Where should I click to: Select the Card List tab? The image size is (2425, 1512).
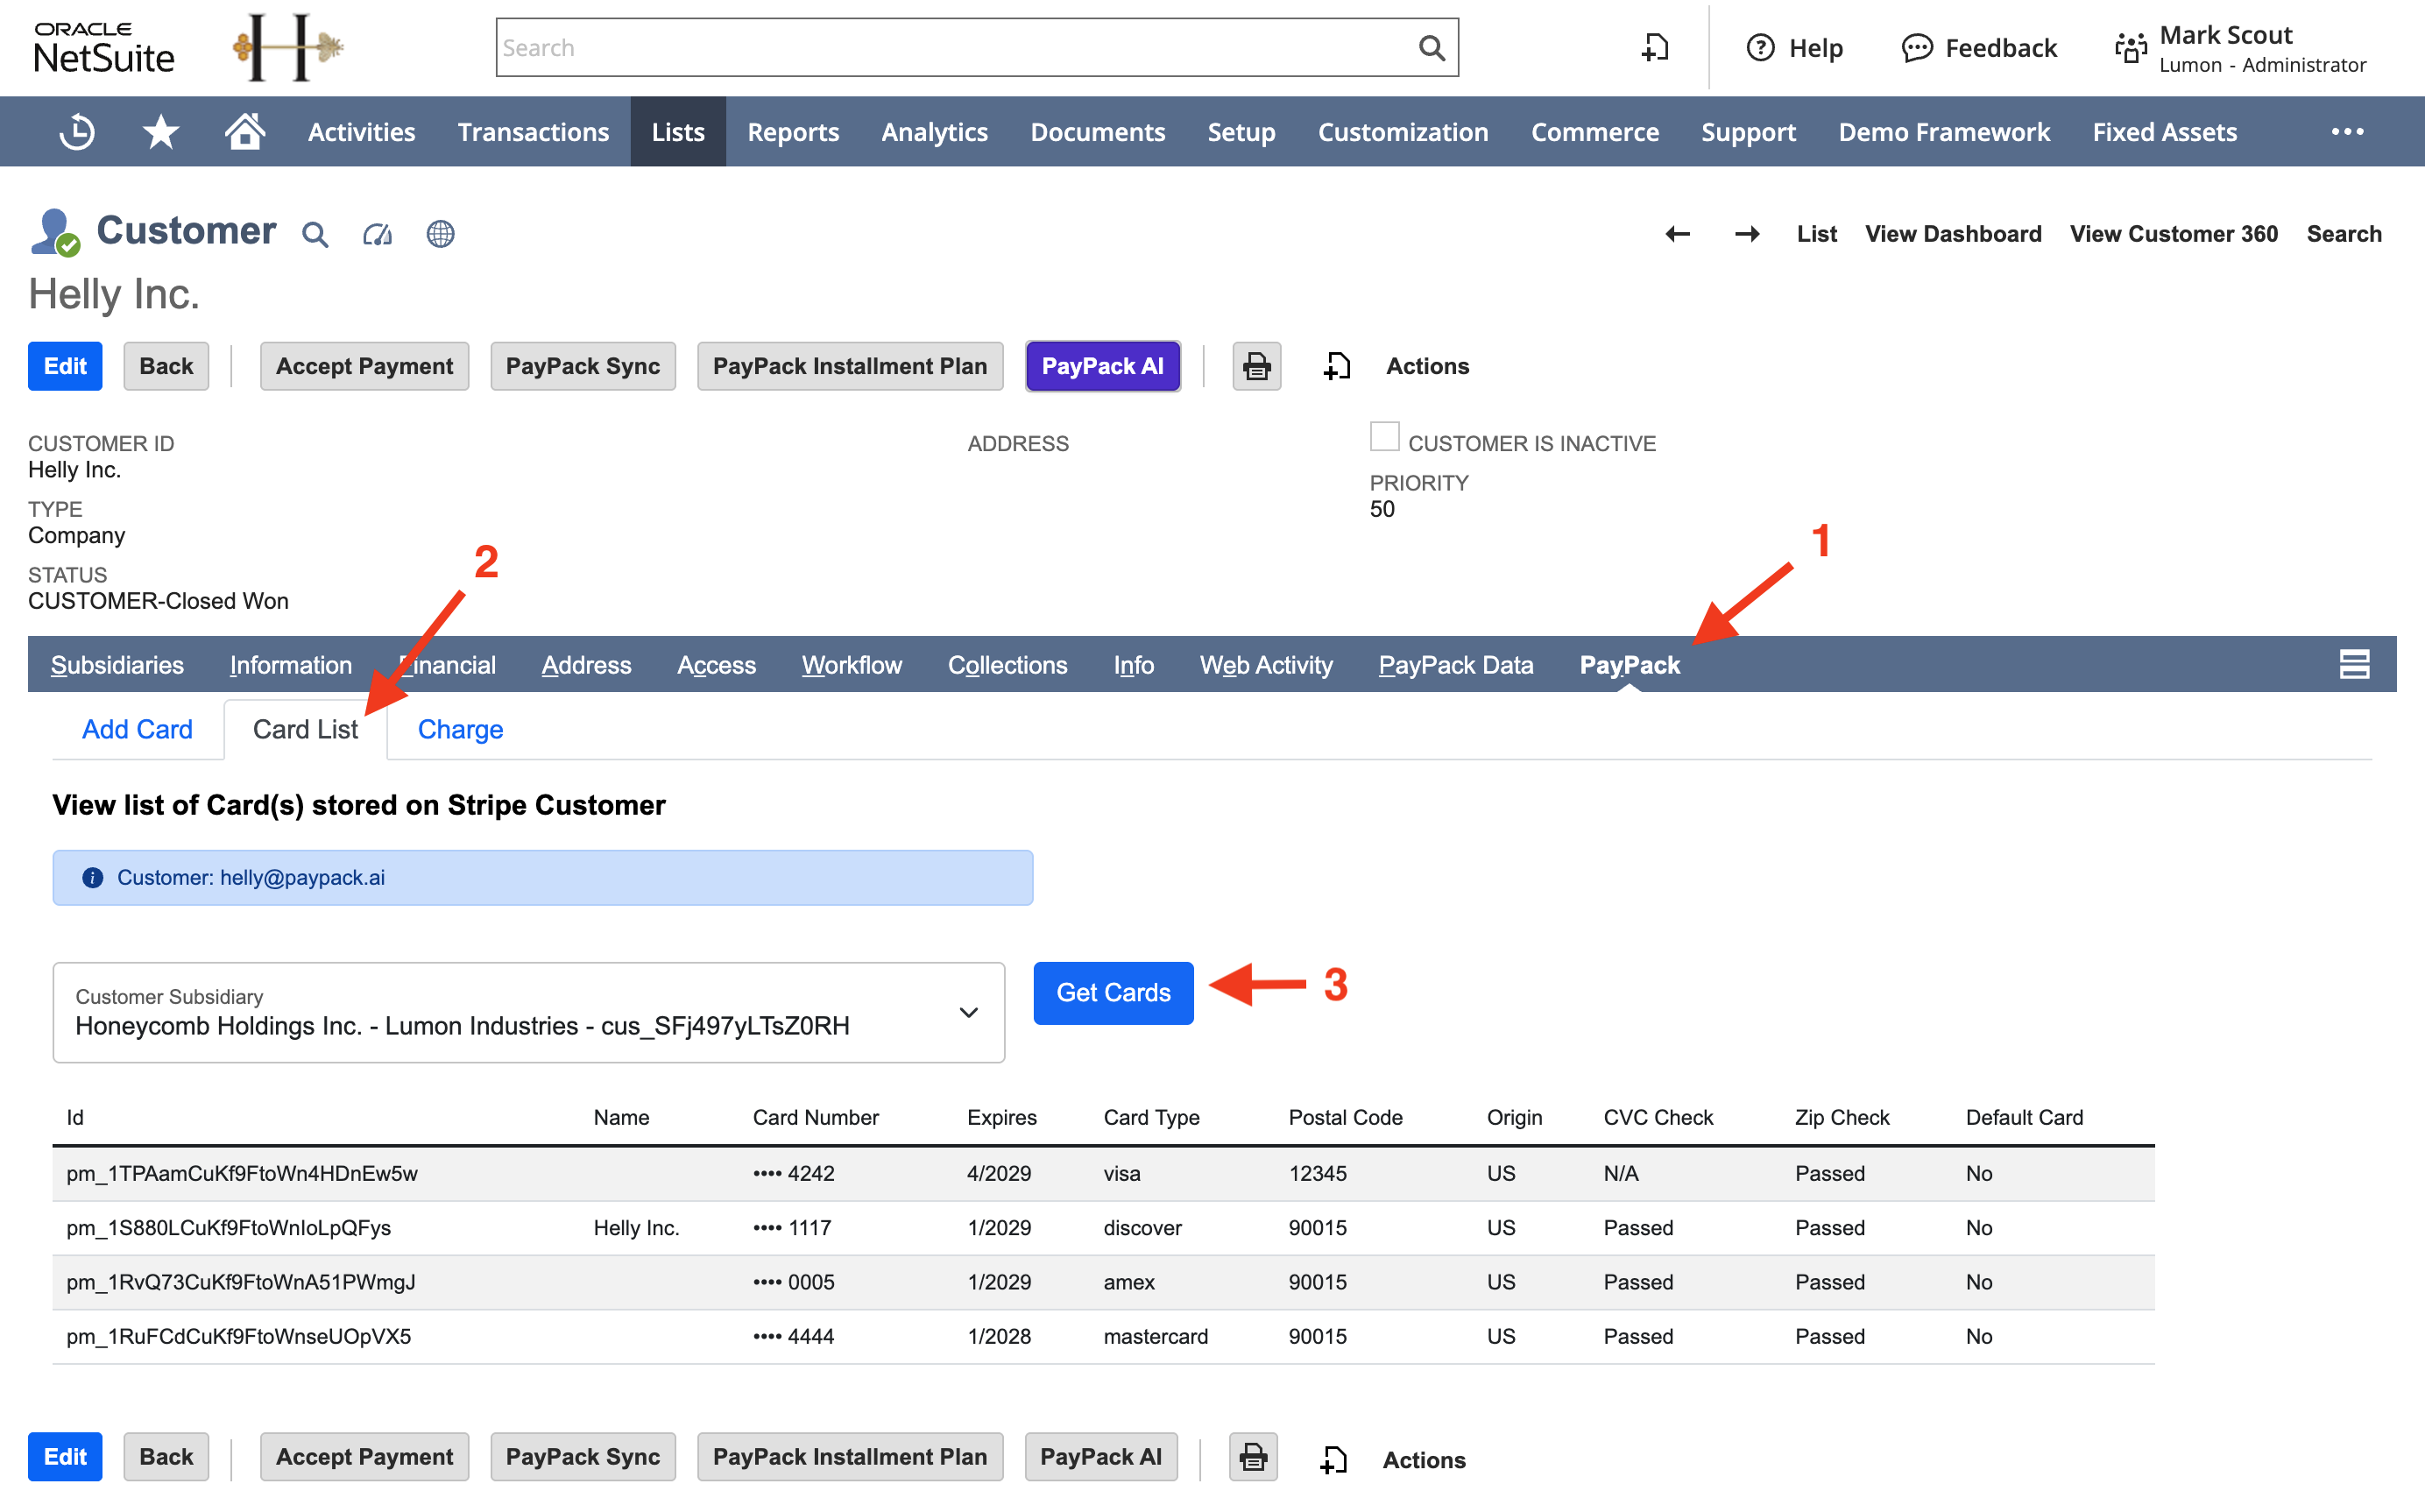pos(305,729)
